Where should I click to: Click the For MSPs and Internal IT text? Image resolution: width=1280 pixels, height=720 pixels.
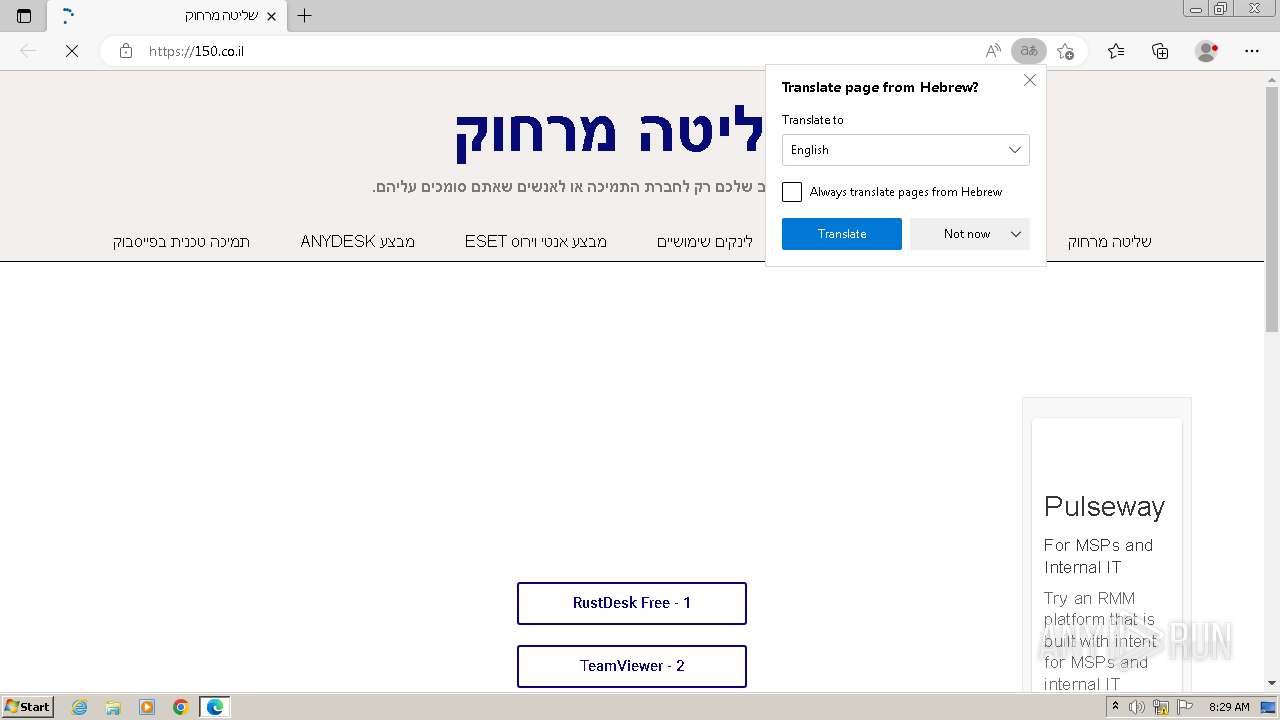[x=1098, y=556]
